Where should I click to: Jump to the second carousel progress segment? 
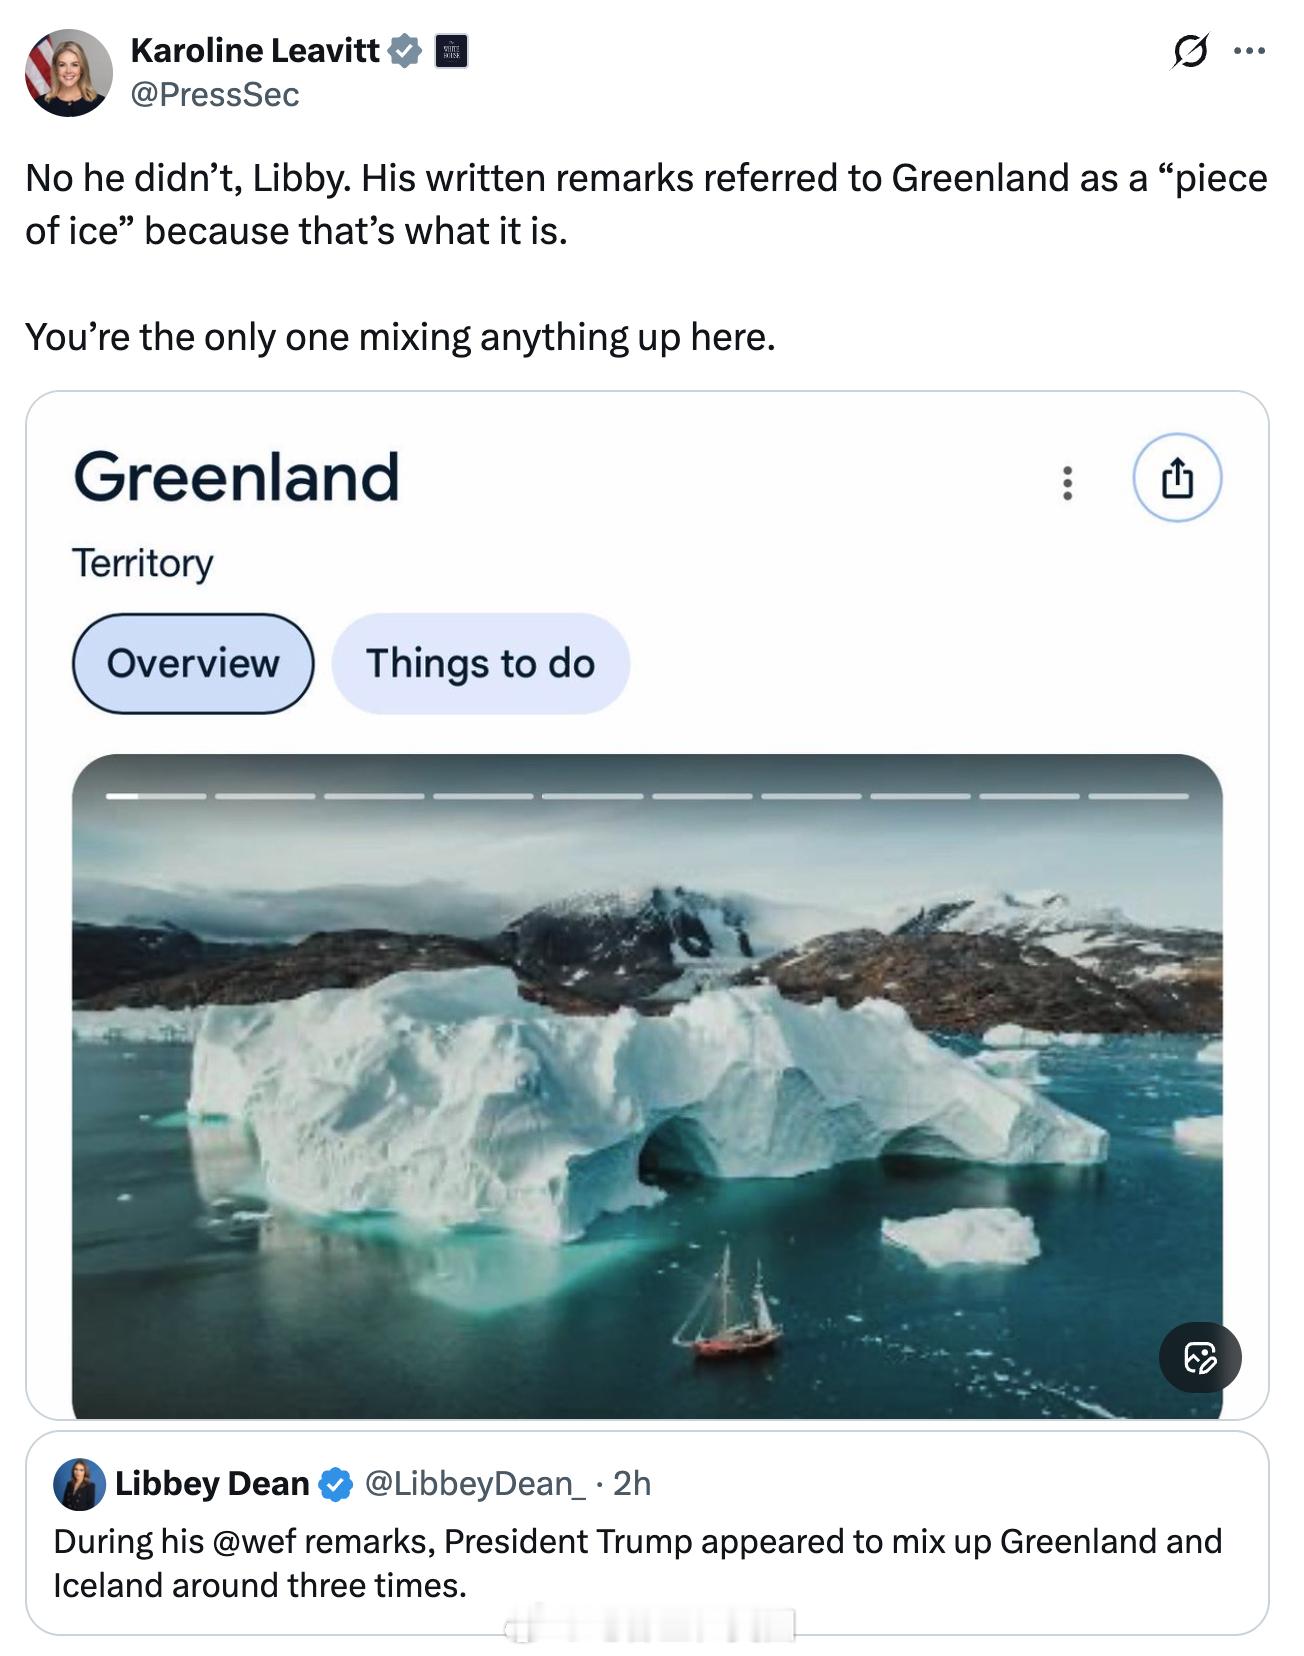(x=265, y=796)
